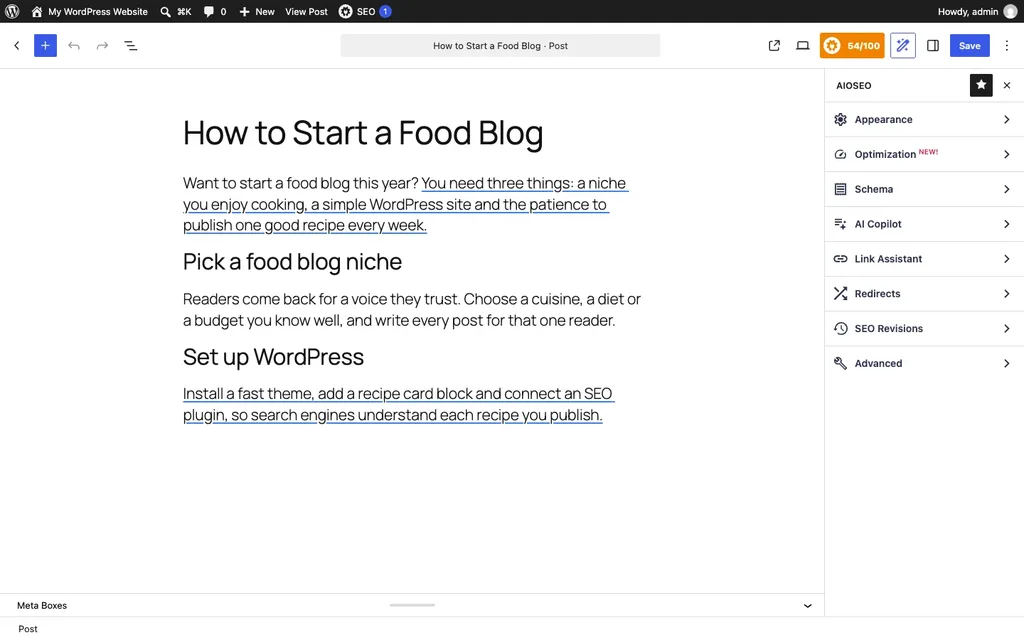Toggle the AIOSEO star pin button
This screenshot has height=640, width=1024.
tap(981, 85)
